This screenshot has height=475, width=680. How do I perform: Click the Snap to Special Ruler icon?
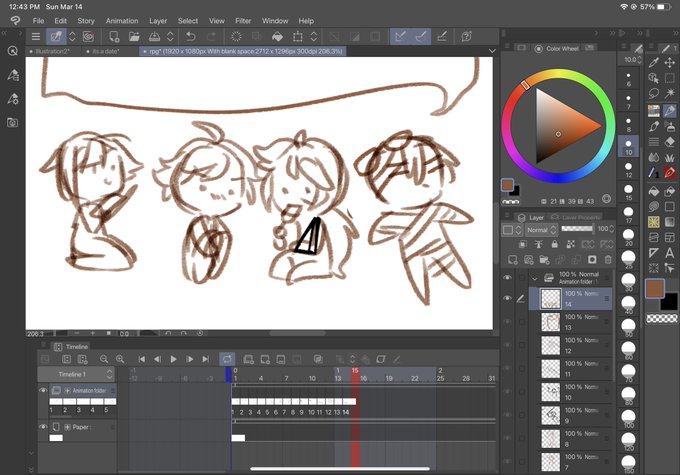(x=421, y=37)
